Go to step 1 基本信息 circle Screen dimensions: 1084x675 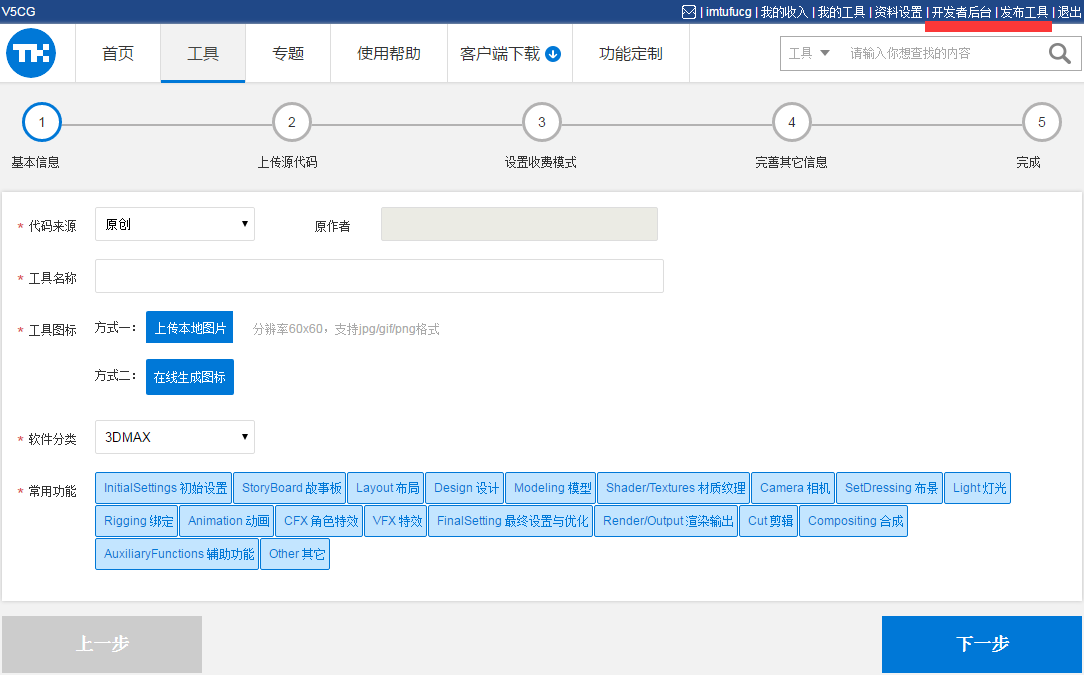coord(42,122)
